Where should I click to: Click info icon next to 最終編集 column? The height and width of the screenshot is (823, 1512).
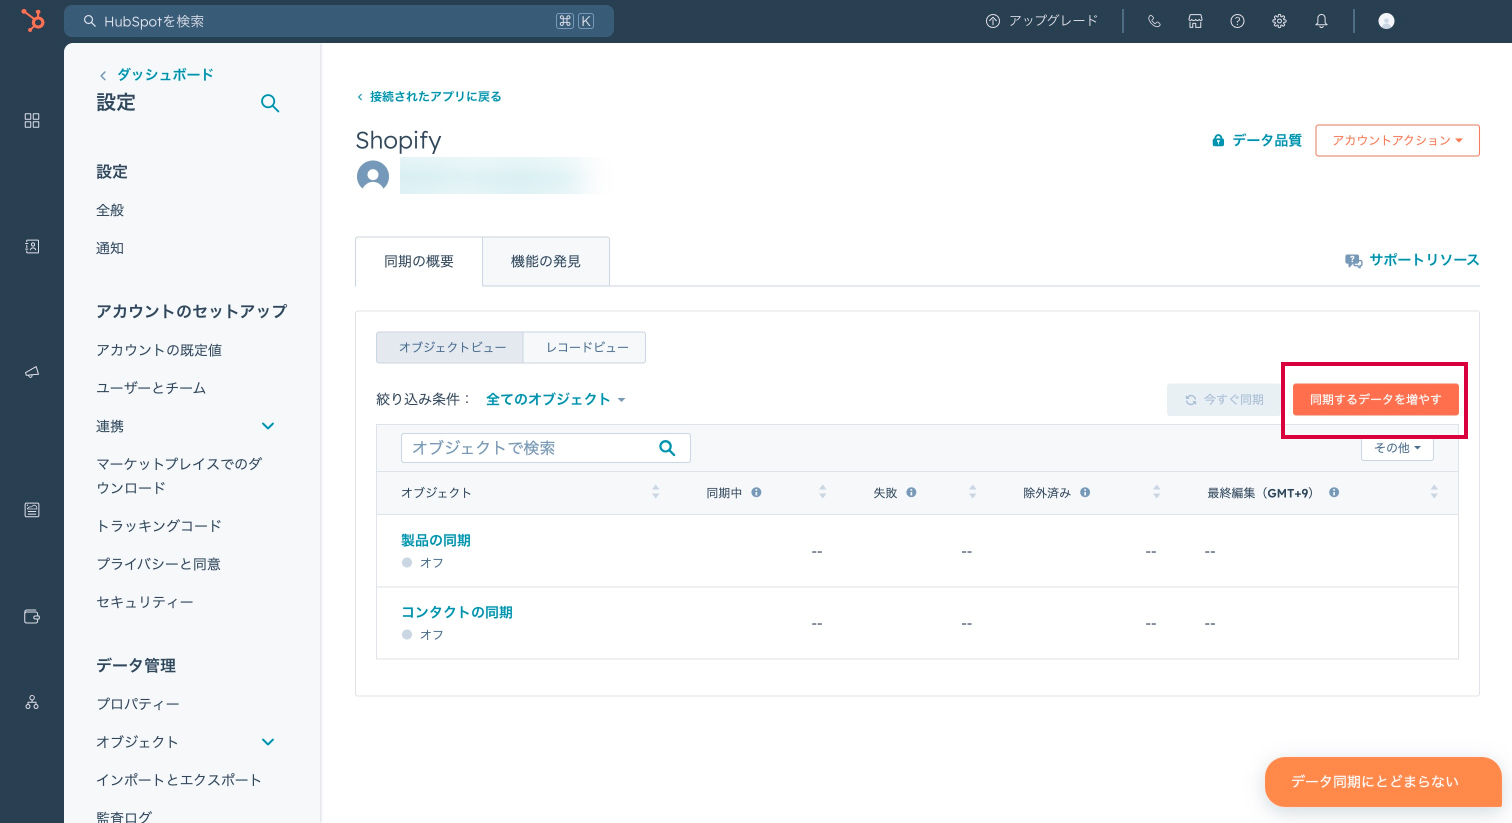pyautogui.click(x=1334, y=492)
